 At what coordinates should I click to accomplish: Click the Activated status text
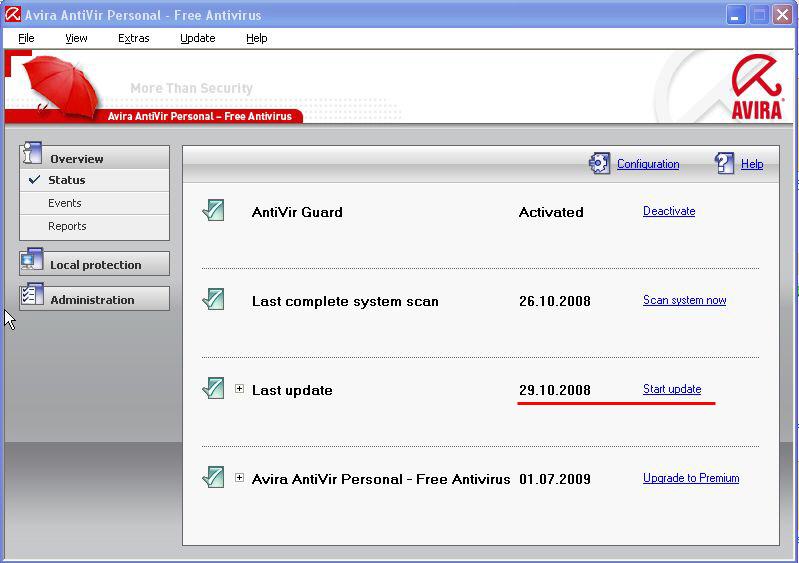551,212
